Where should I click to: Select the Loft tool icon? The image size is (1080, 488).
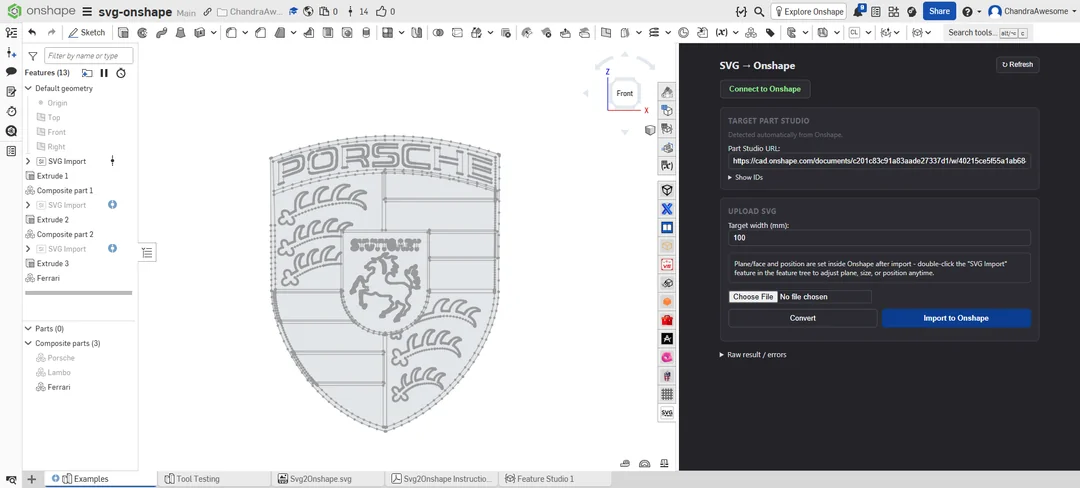point(180,32)
